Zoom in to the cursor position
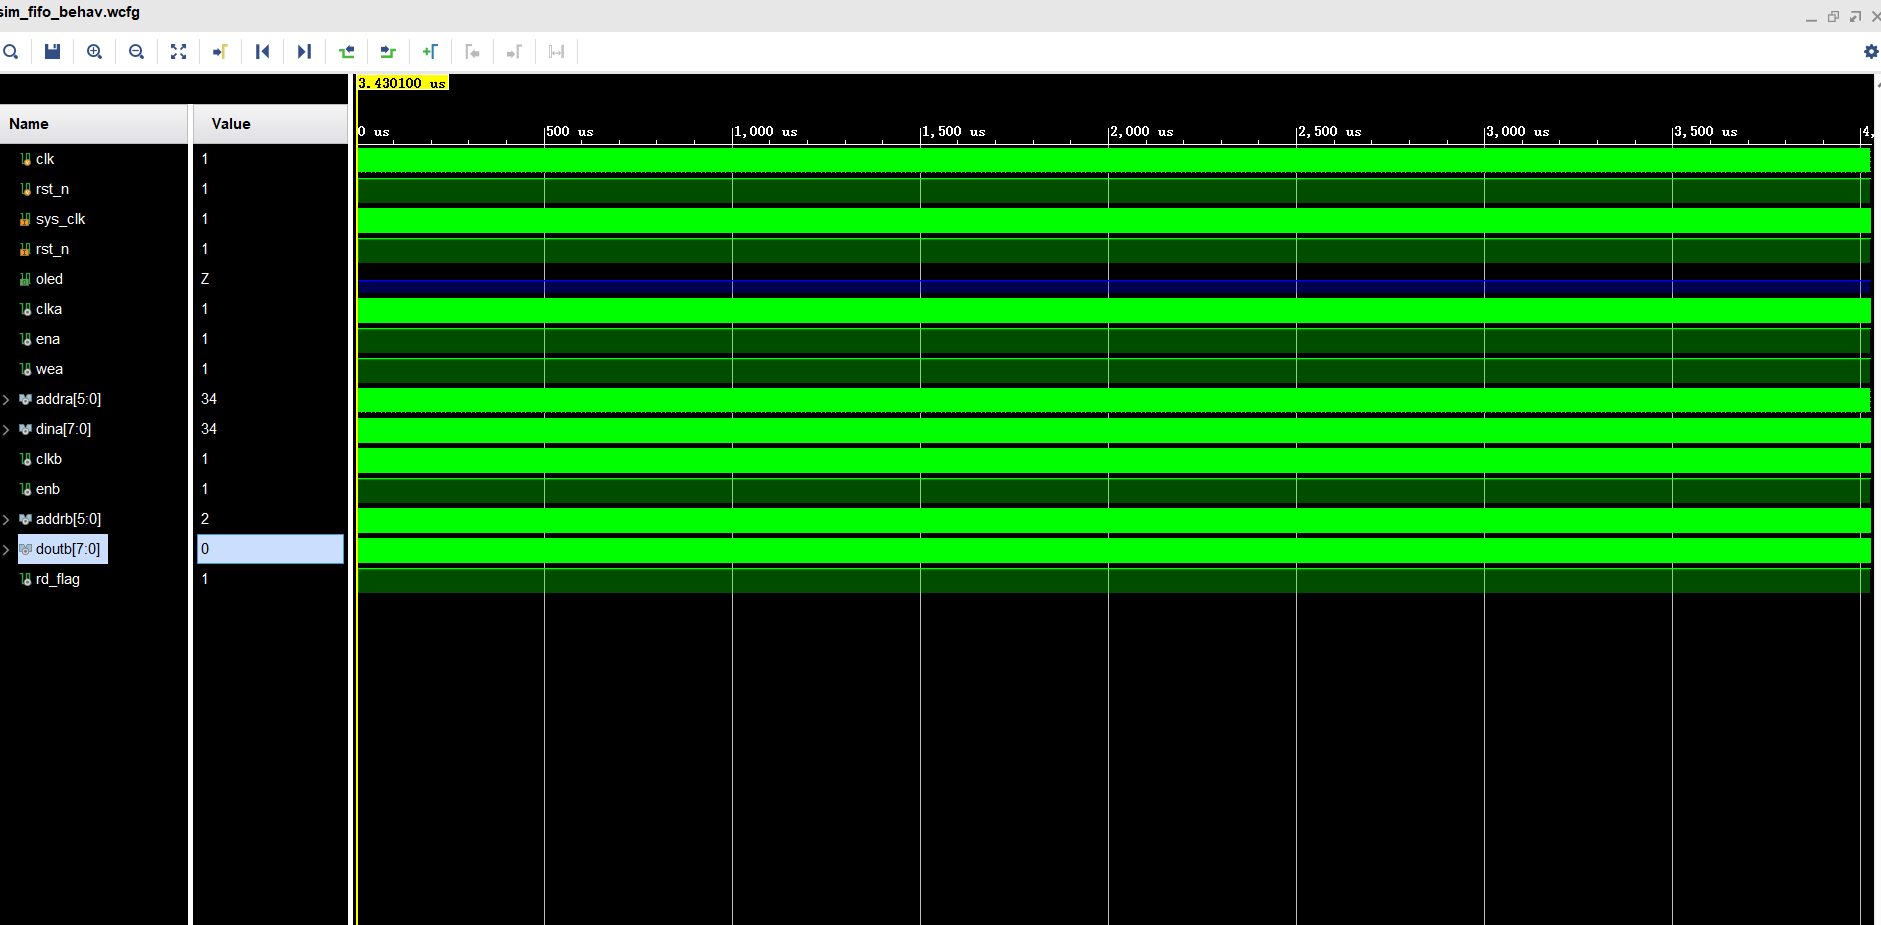Image resolution: width=1881 pixels, height=925 pixels. (220, 51)
